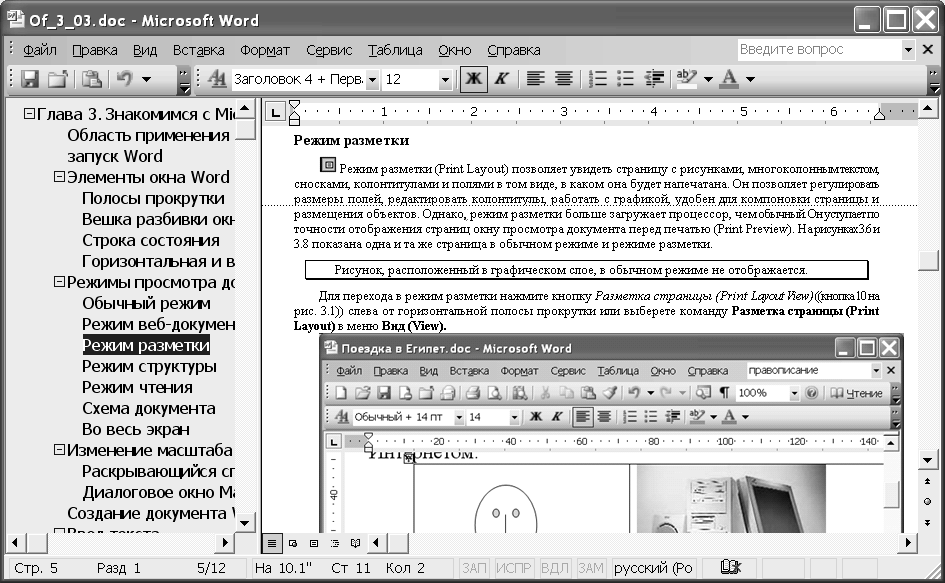The height and width of the screenshot is (583, 945).
Task: Click the folder icon next to Save
Action: click(x=58, y=79)
